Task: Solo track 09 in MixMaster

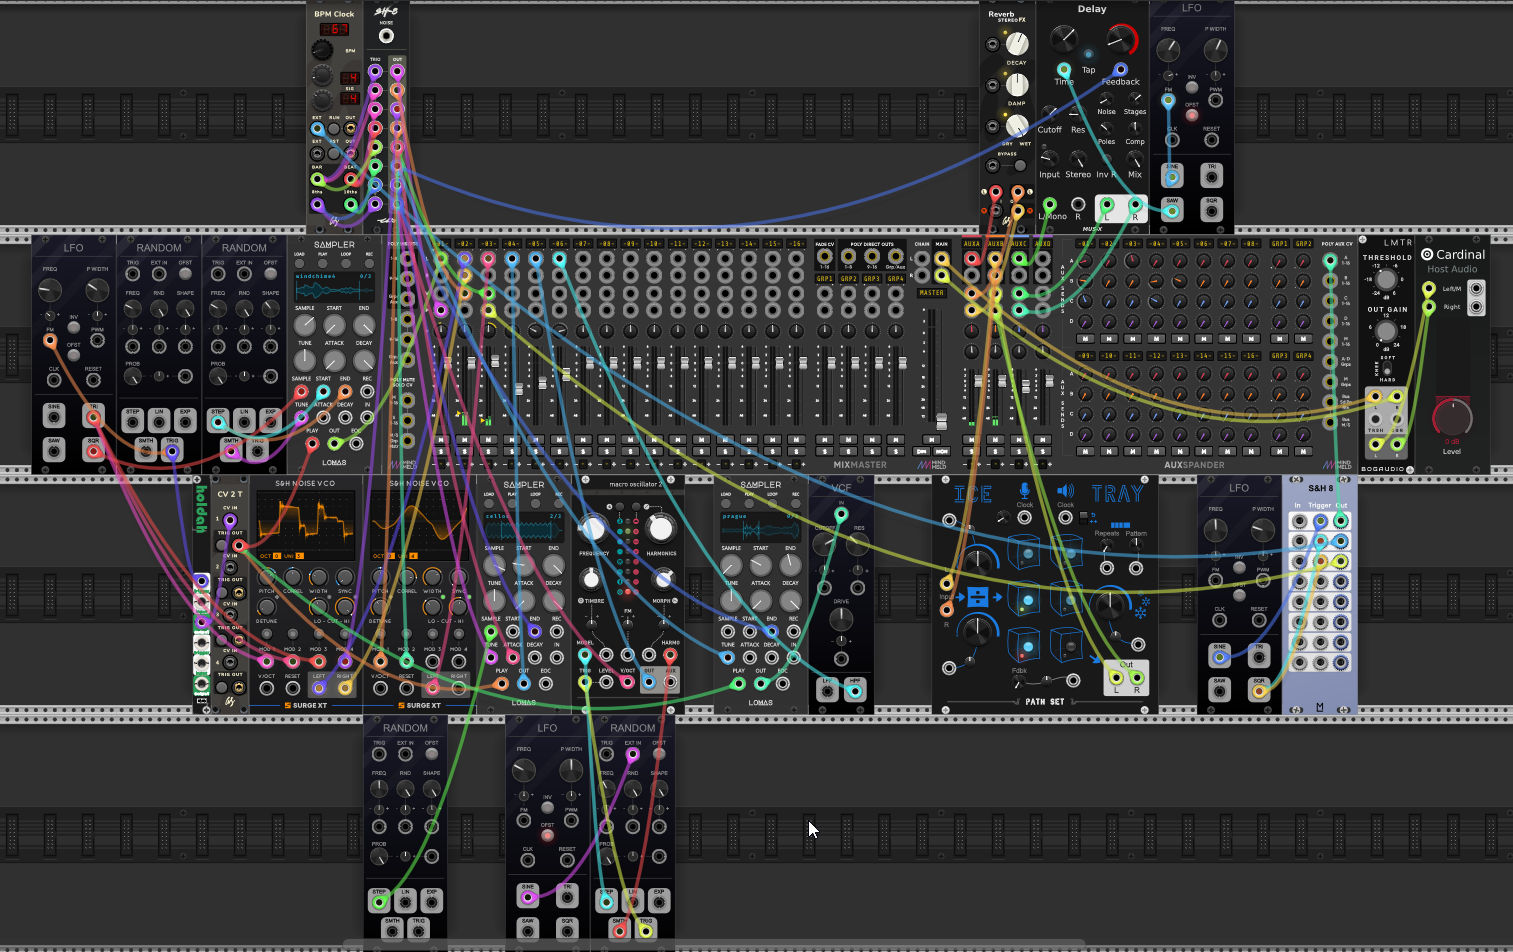Action: point(631,452)
